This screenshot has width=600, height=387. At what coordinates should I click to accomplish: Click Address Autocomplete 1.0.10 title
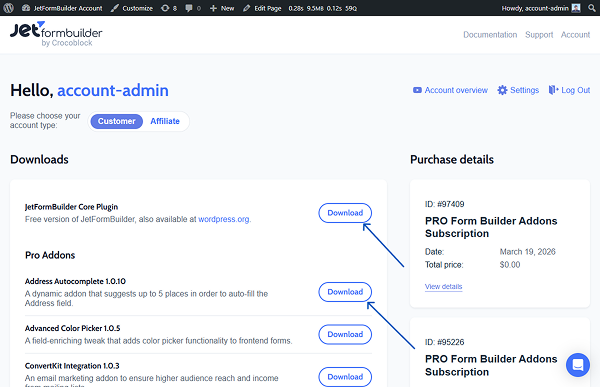[75, 281]
